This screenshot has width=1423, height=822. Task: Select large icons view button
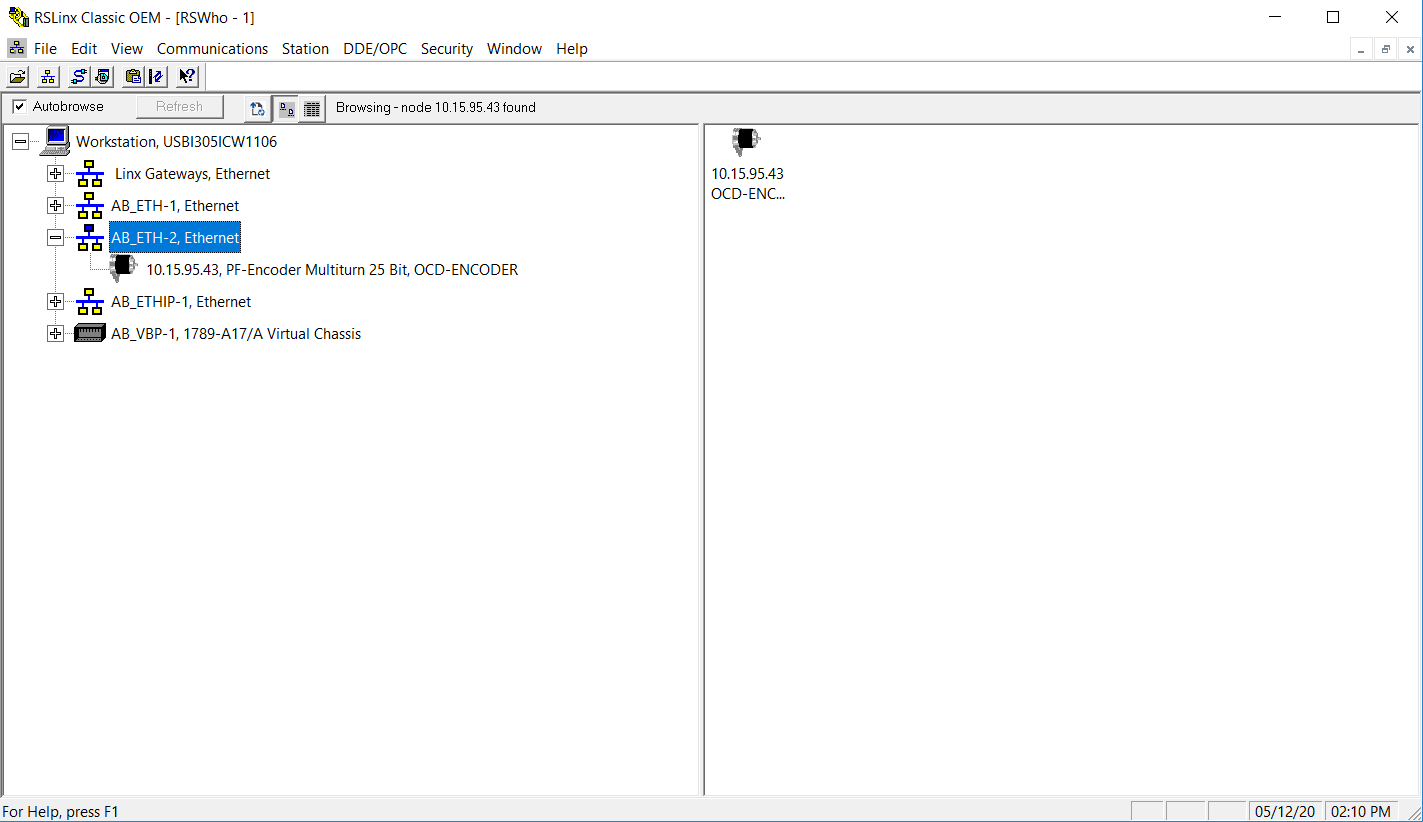click(x=286, y=109)
